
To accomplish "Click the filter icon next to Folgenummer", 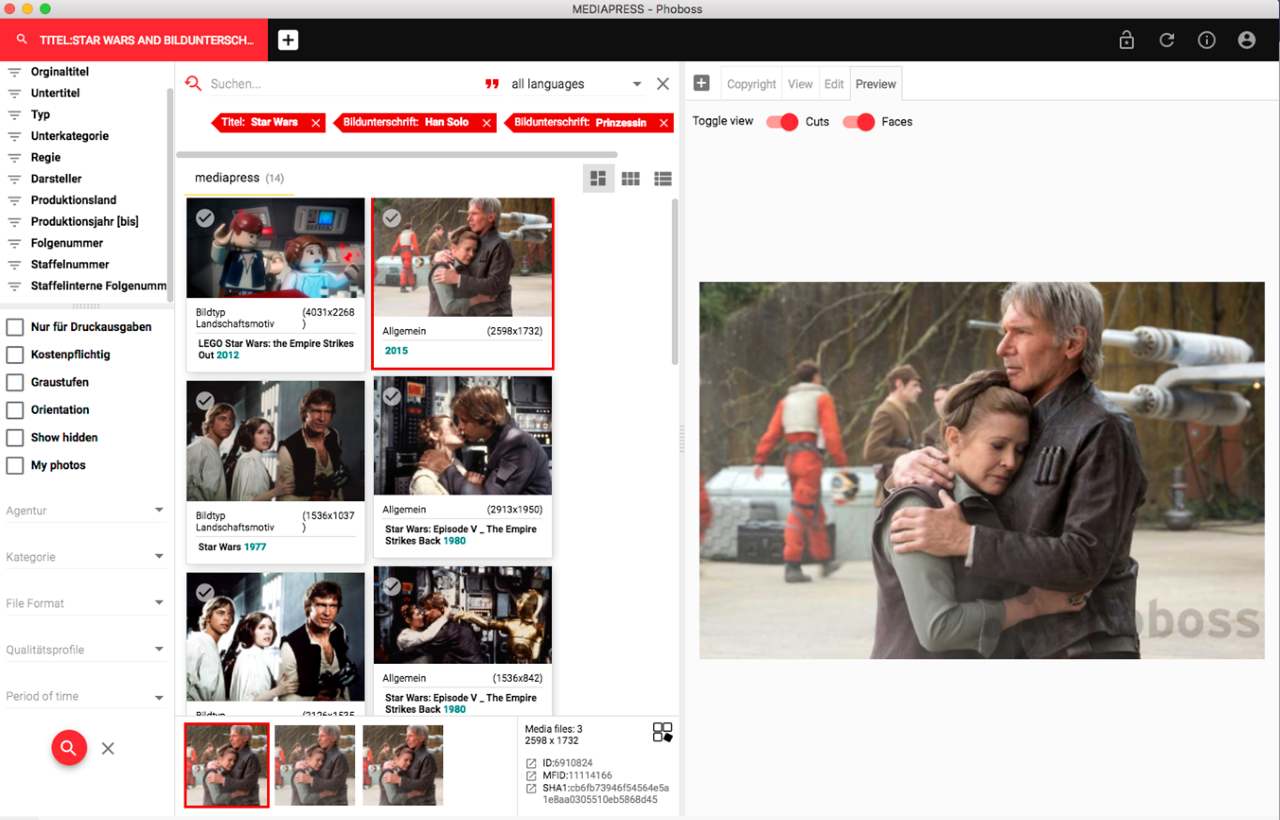I will coord(15,243).
